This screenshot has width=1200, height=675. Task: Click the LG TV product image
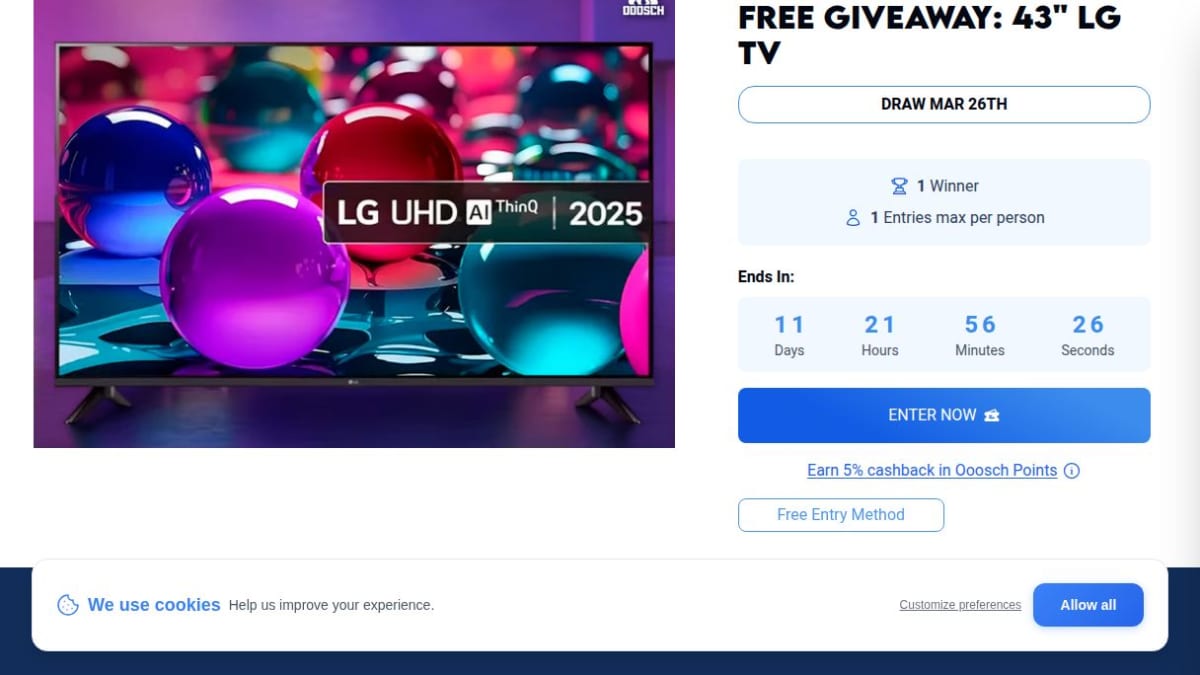(354, 224)
